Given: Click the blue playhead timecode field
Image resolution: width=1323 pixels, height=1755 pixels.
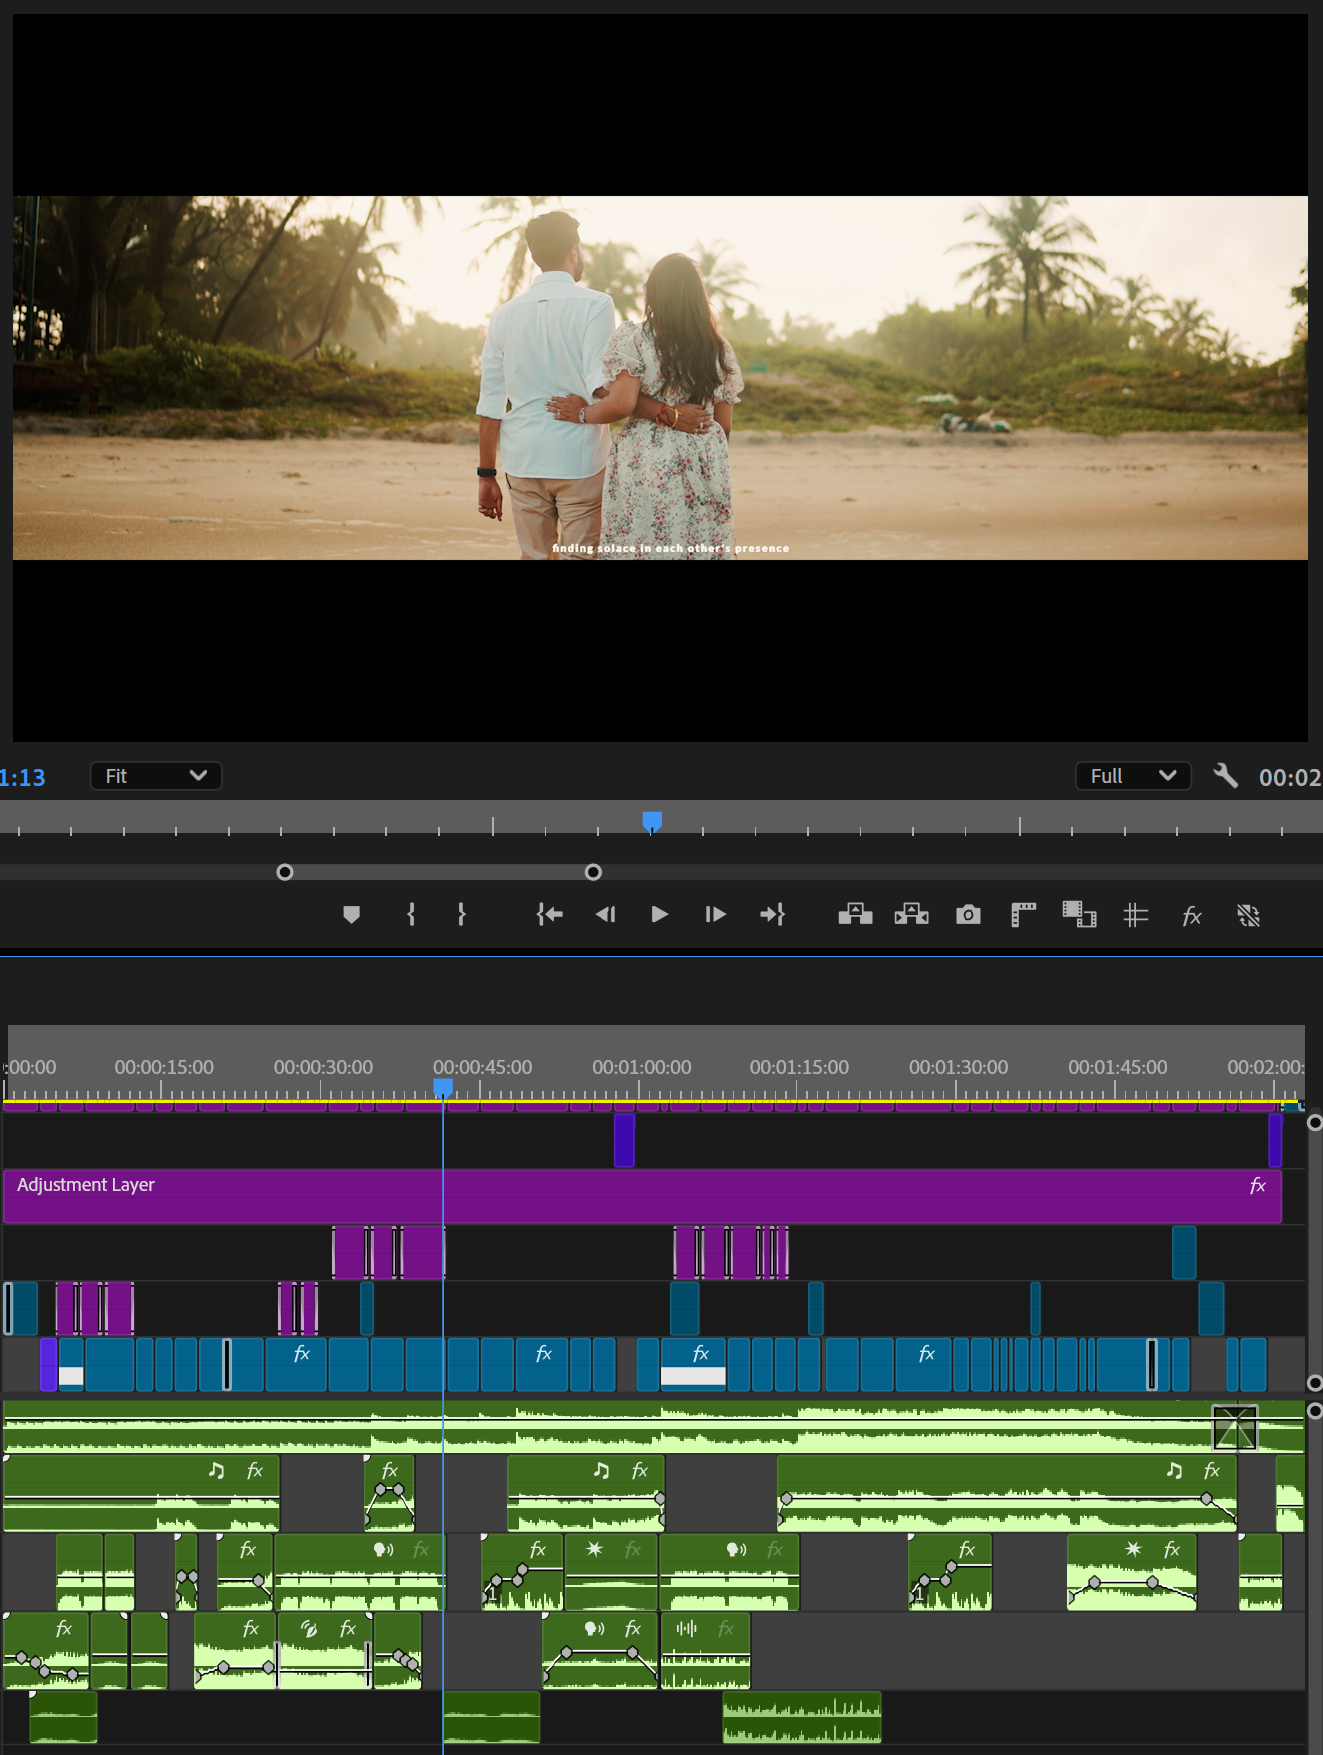Looking at the screenshot, I should point(23,778).
